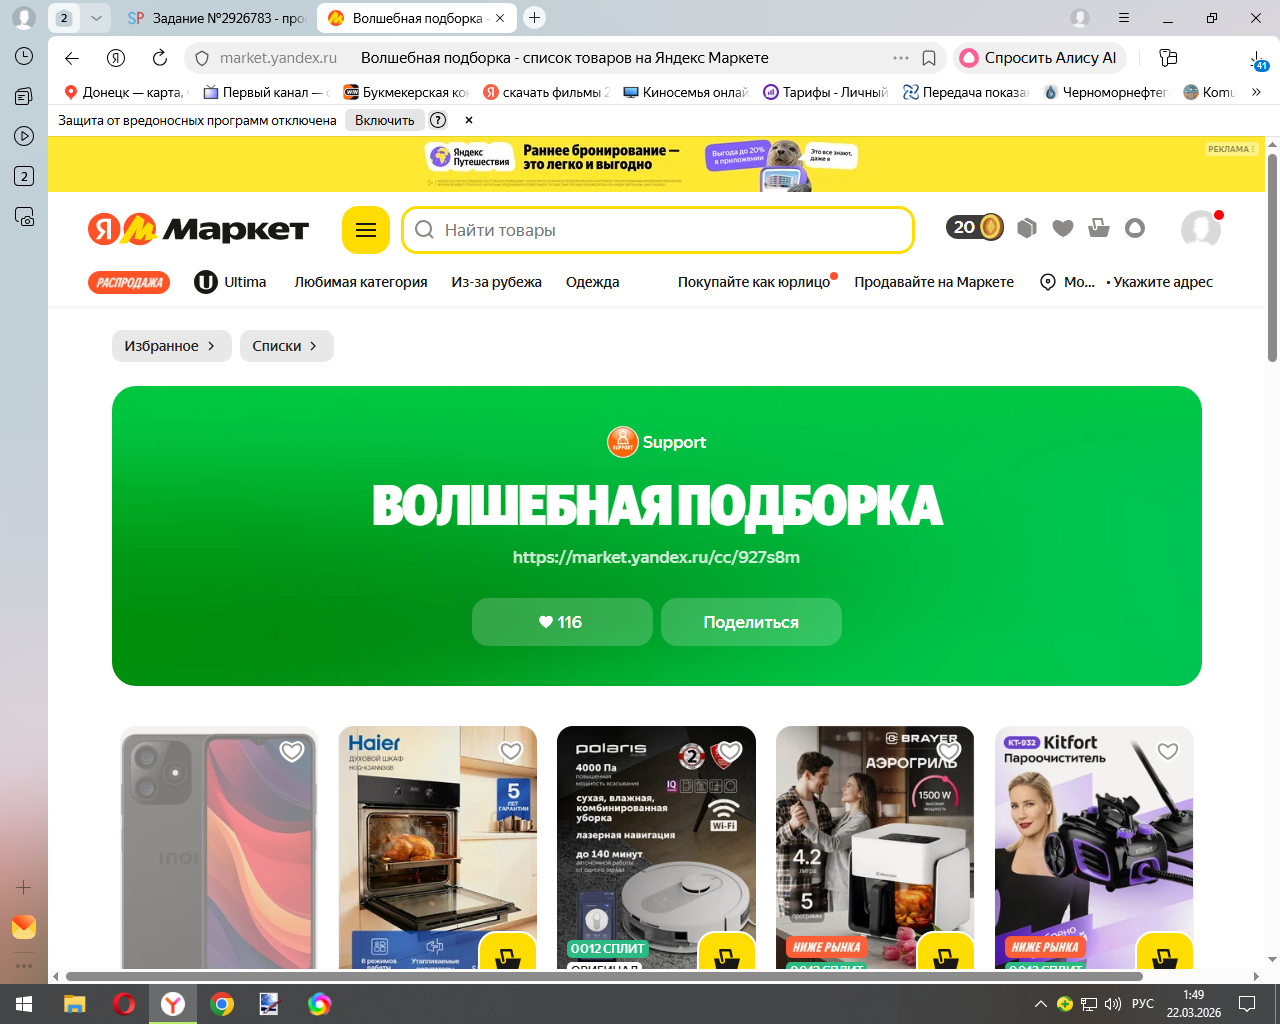Like the collection with the 116 heart button

[x=562, y=622]
